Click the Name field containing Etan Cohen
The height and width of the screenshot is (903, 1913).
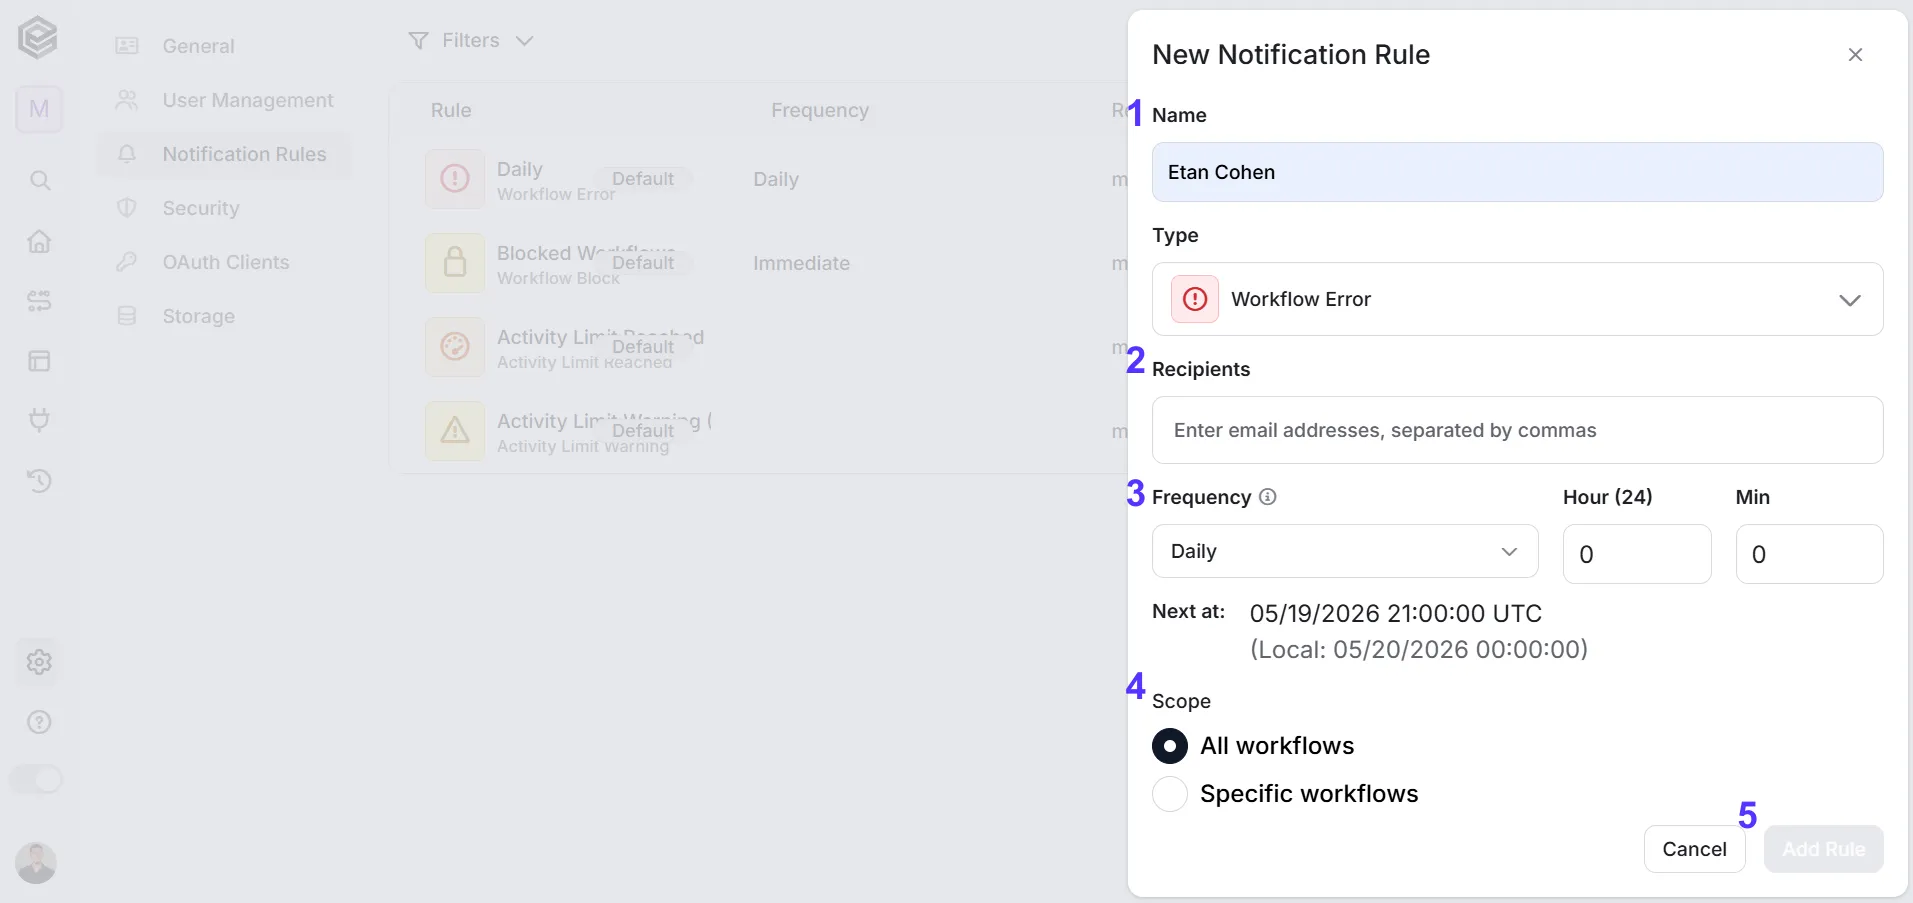(x=1517, y=172)
